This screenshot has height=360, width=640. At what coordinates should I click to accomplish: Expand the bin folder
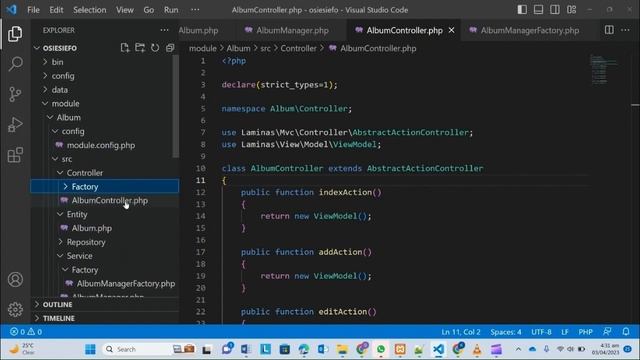coord(57,62)
